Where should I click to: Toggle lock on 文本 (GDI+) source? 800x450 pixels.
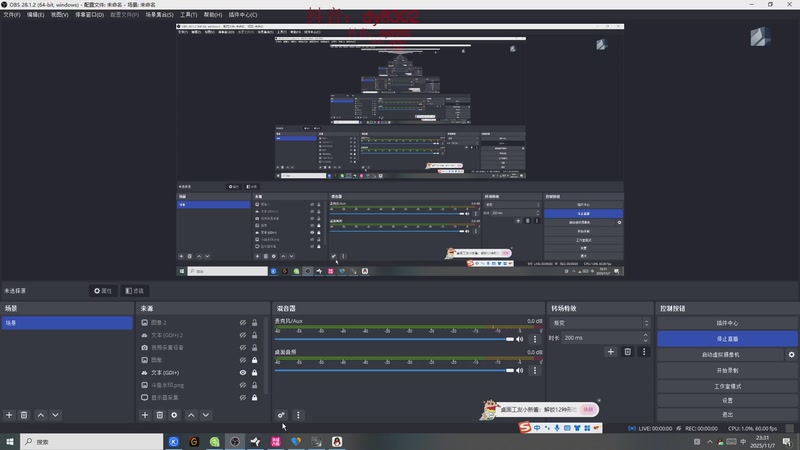click(254, 372)
